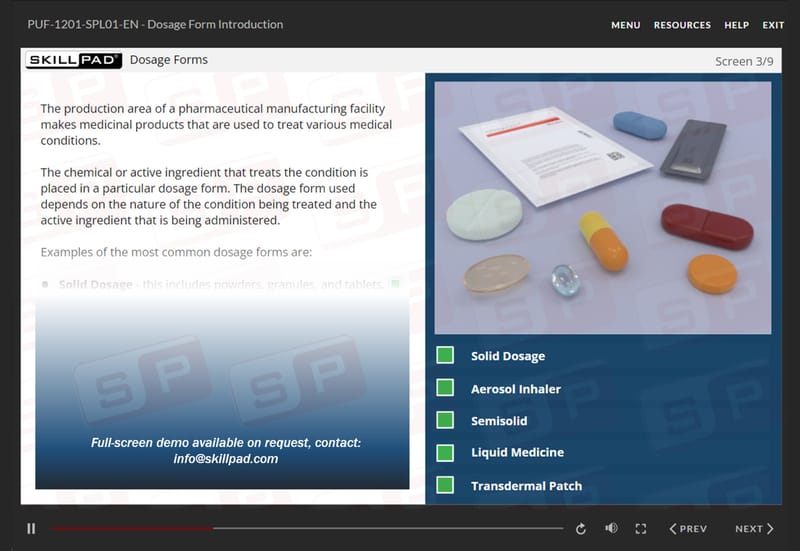Viewport: 800px width, 551px height.
Task: Replay the current screen
Action: point(581,529)
